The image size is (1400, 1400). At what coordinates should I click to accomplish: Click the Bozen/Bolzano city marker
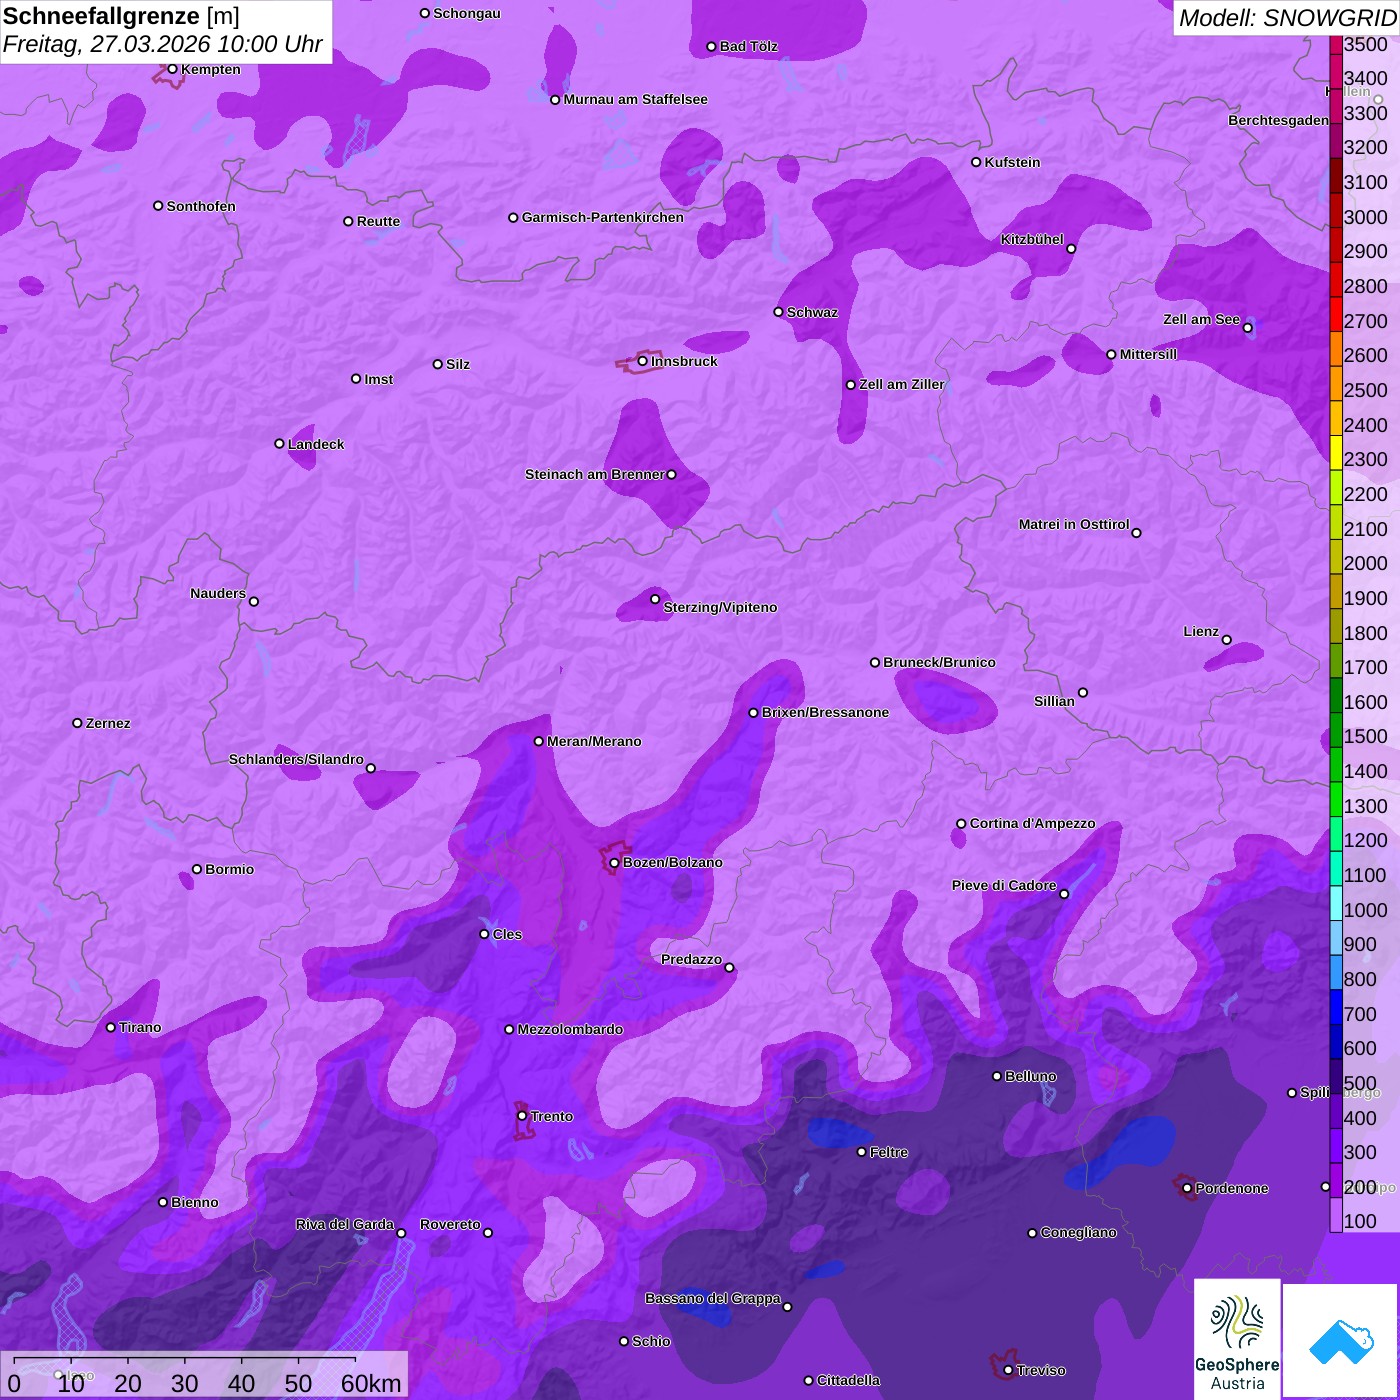tap(614, 862)
